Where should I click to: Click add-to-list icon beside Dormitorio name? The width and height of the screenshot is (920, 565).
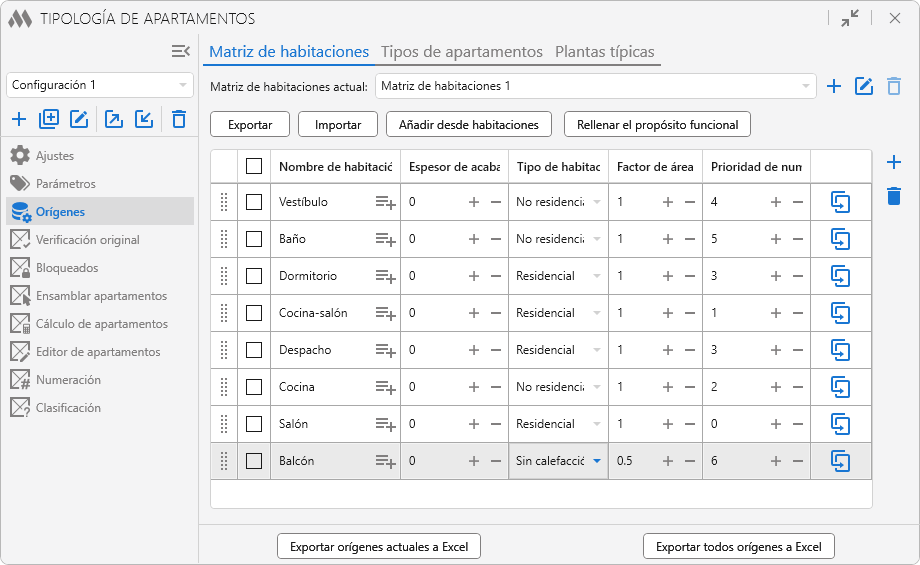(x=385, y=276)
